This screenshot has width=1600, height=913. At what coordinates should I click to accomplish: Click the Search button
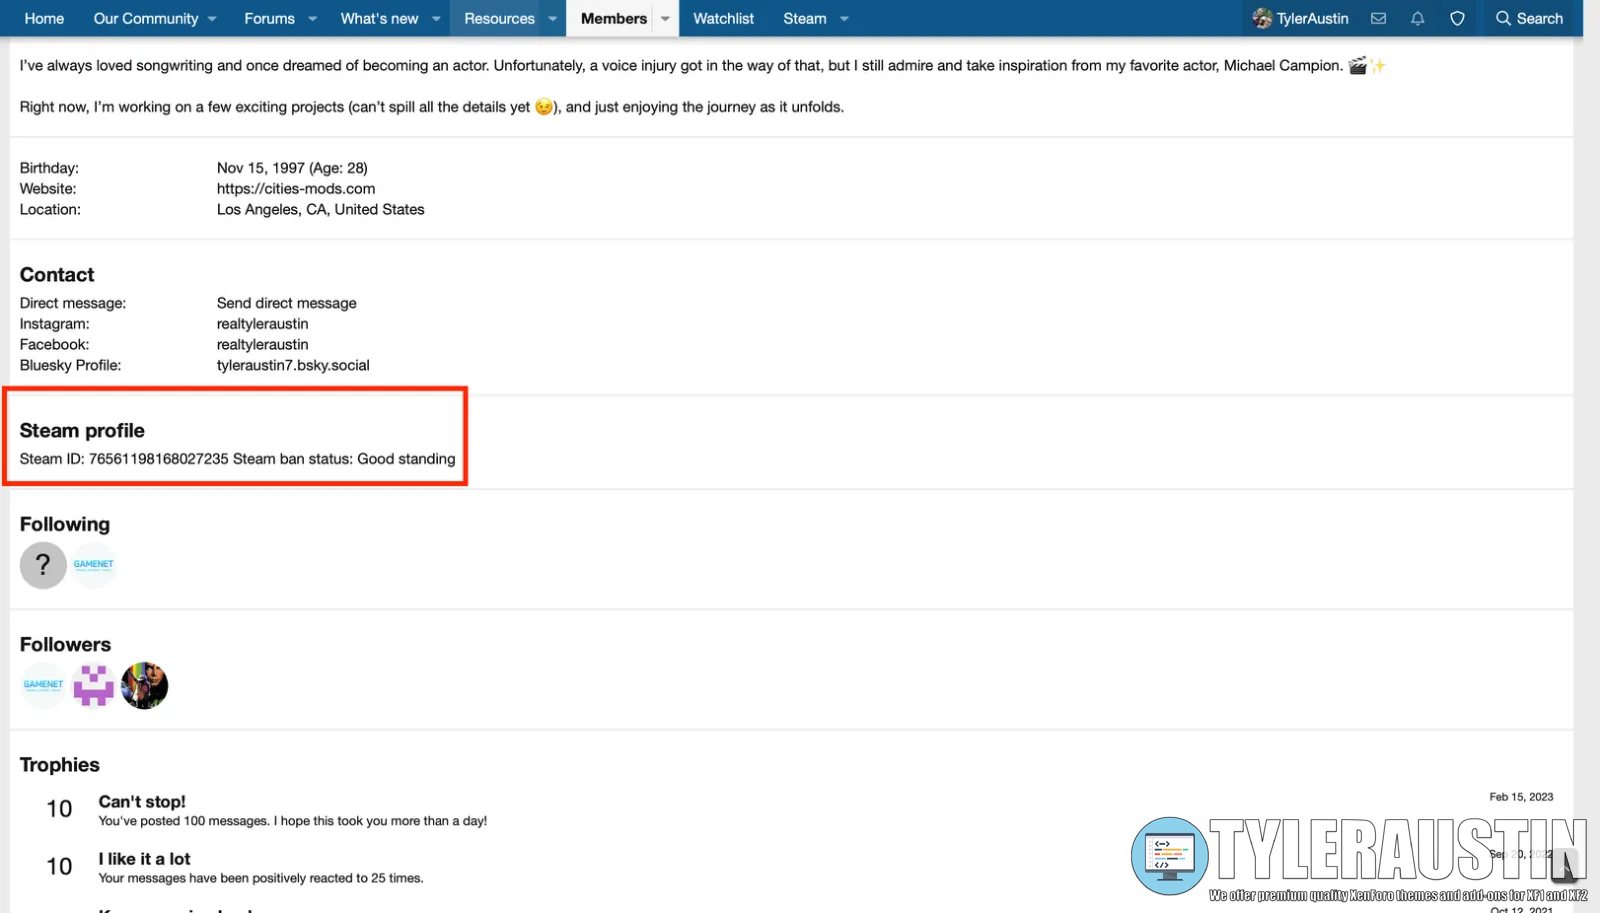pos(1529,18)
